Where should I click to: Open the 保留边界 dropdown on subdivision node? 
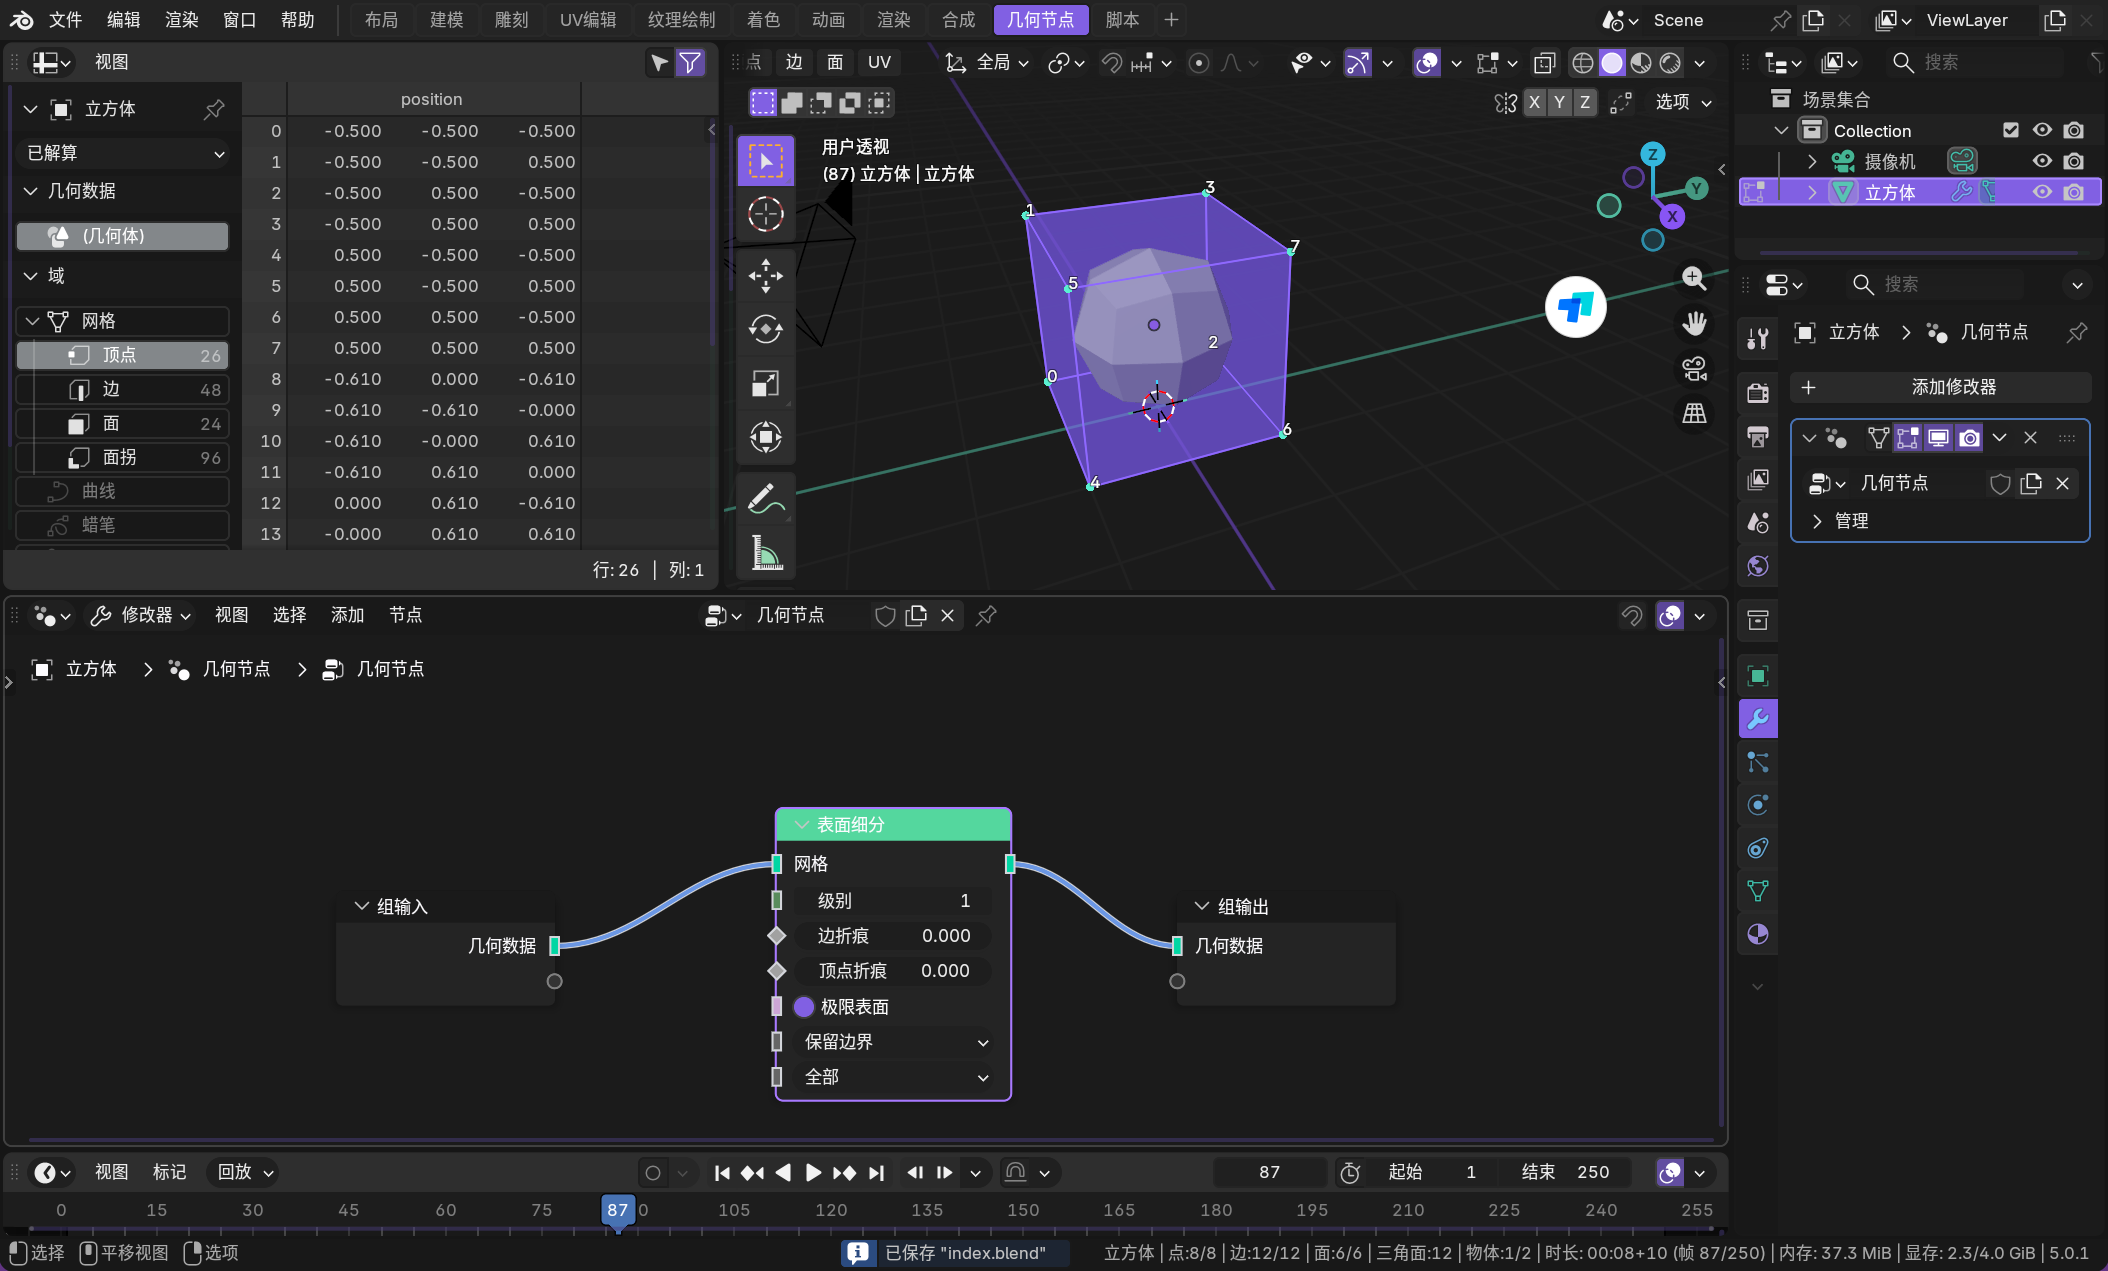tap(894, 1042)
